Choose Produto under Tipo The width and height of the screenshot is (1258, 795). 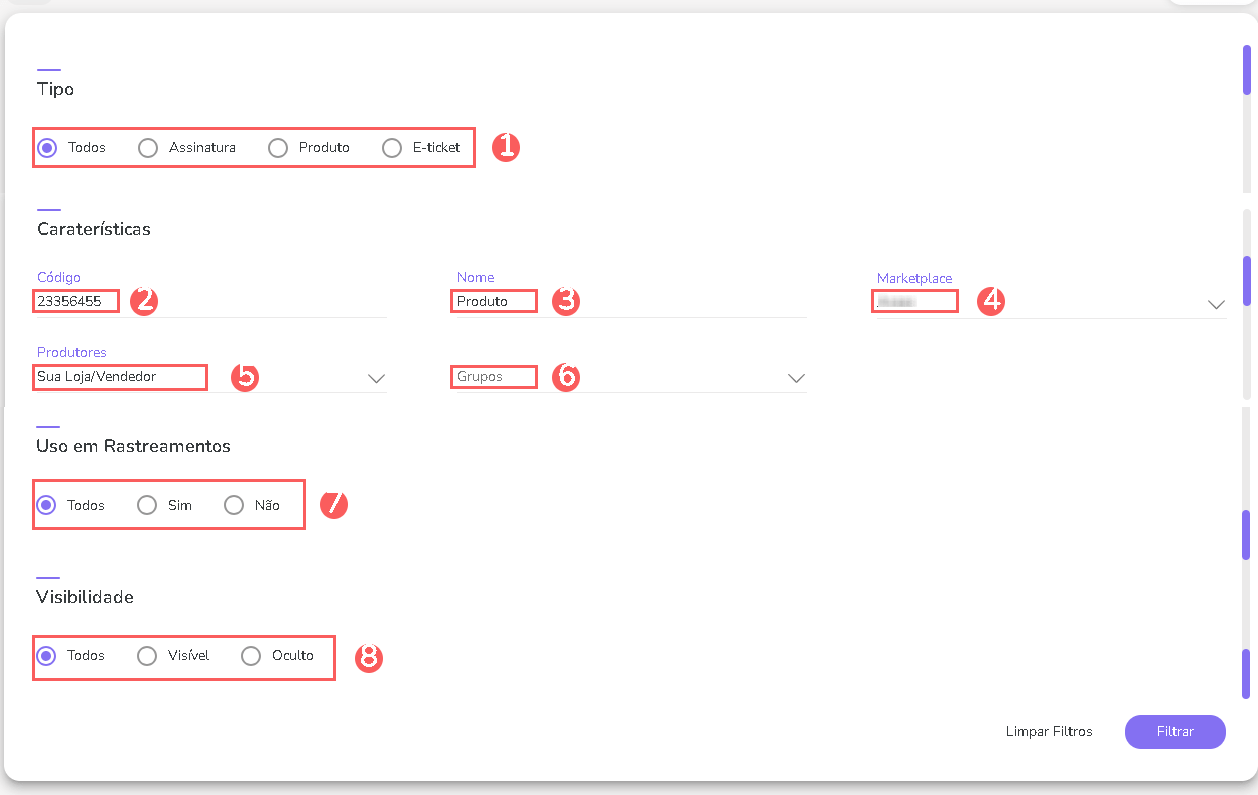[x=278, y=148]
